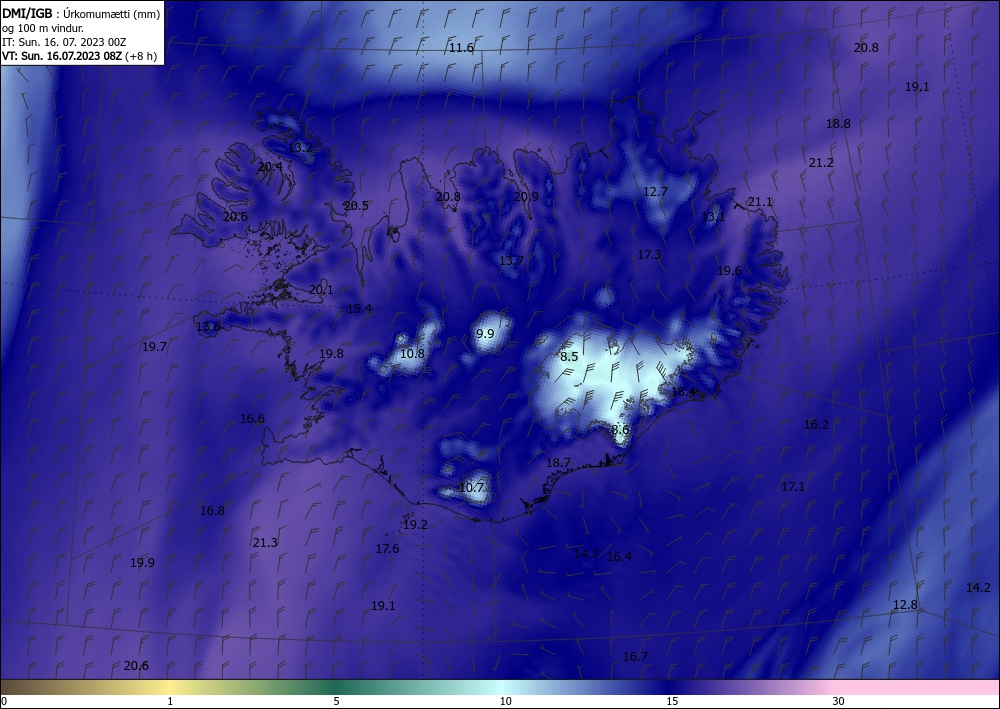Select the map value 14.2
This screenshot has width=1000, height=709.
978,588
